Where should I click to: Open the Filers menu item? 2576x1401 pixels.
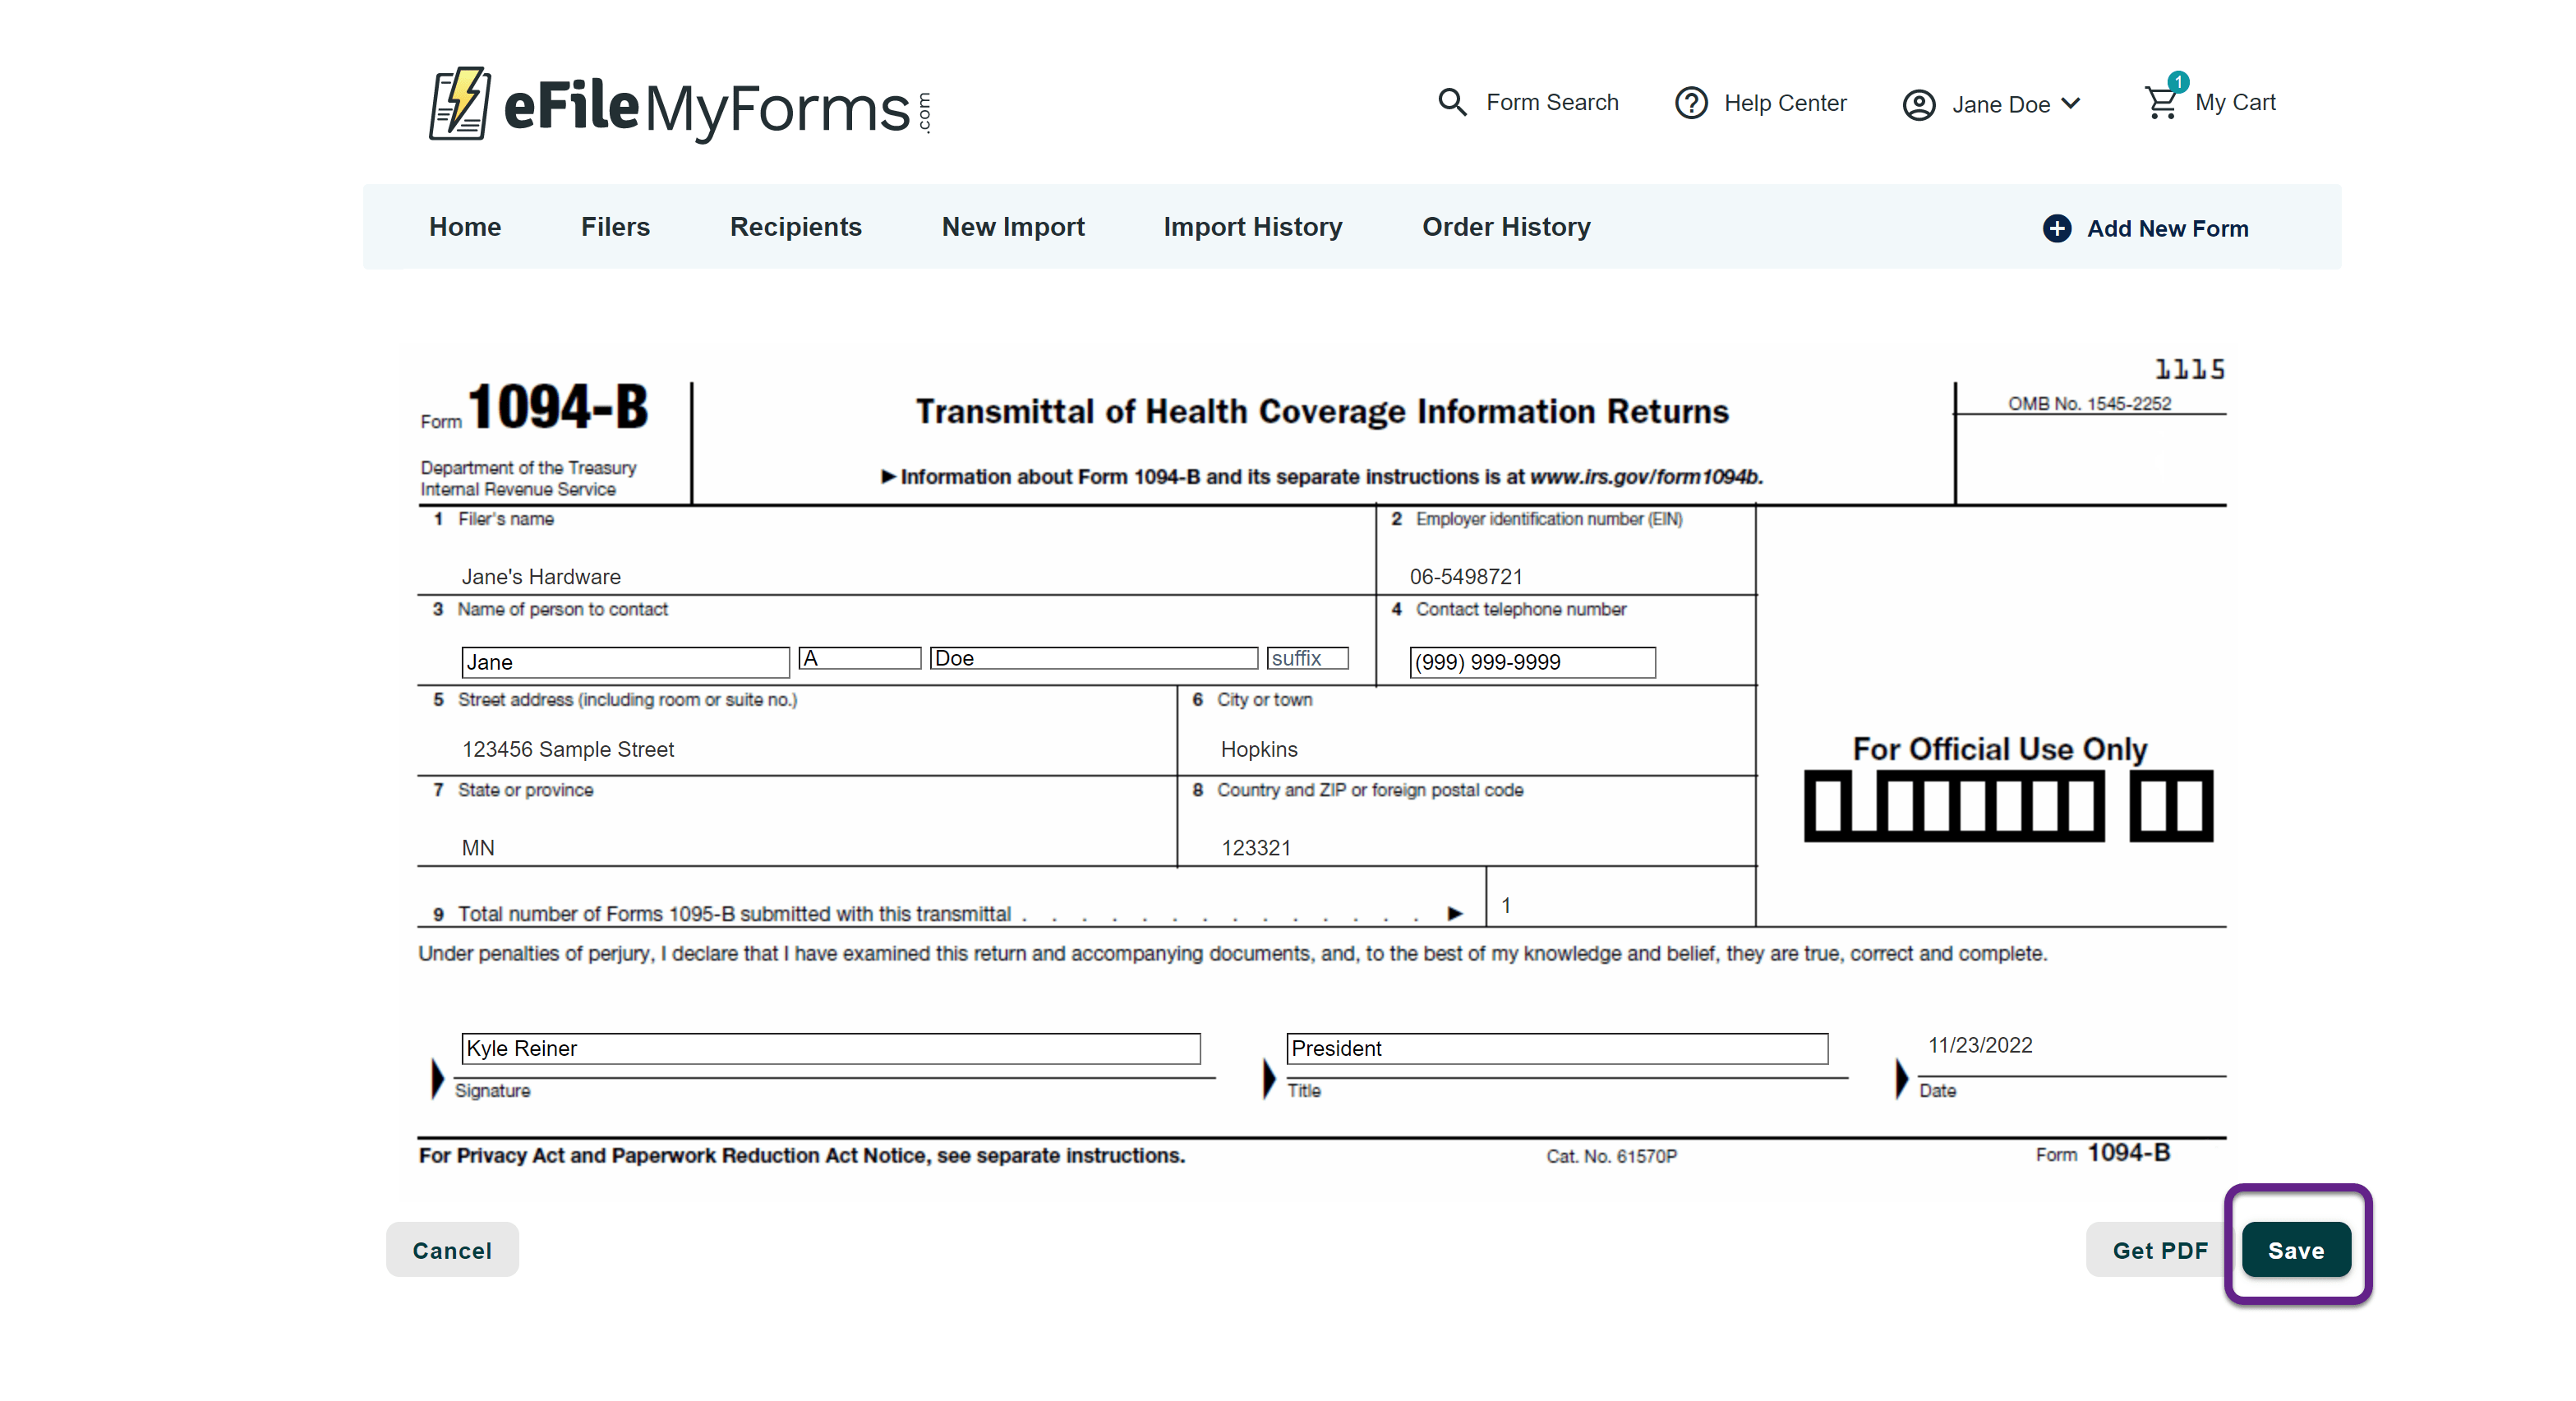coord(615,227)
